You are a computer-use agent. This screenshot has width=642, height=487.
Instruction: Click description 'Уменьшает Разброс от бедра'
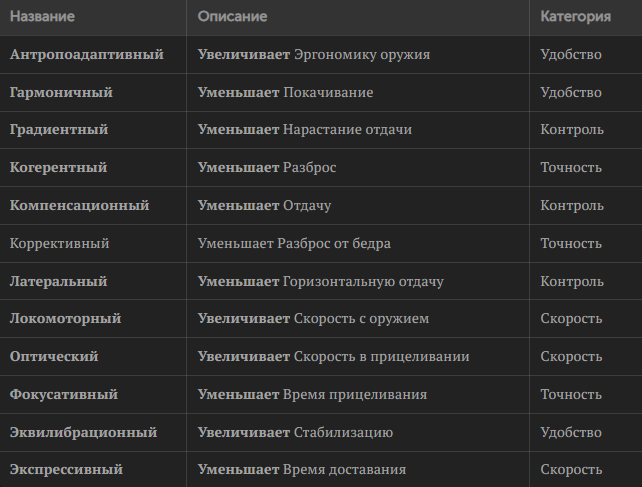(x=294, y=243)
